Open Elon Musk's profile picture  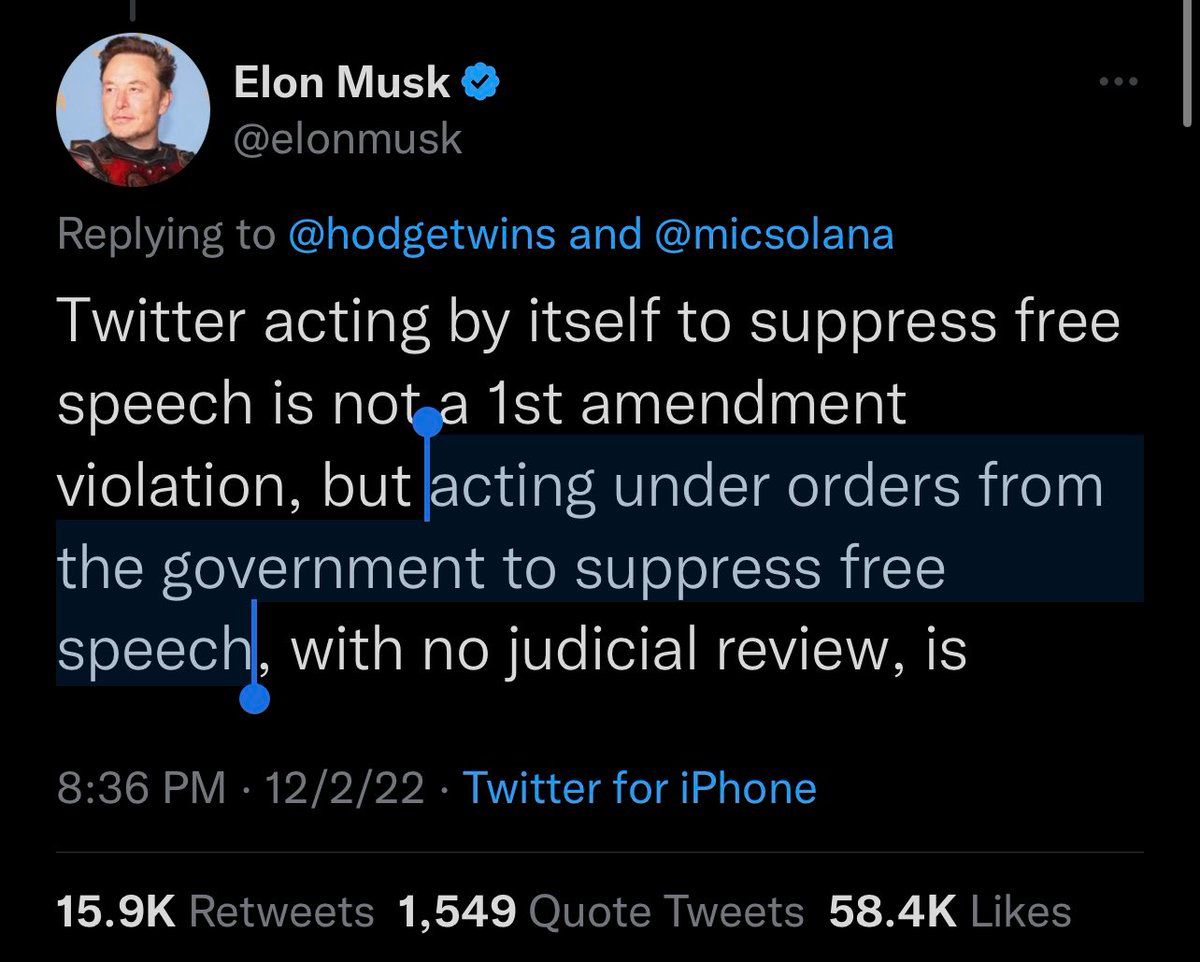pyautogui.click(x=133, y=118)
